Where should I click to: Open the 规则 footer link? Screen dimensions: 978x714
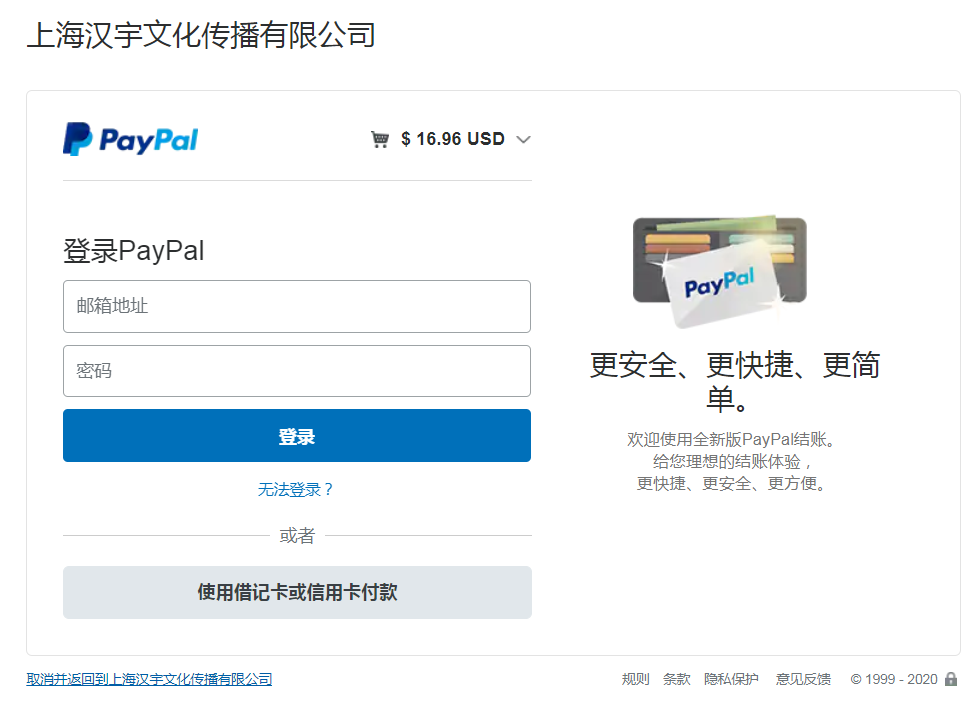point(636,679)
